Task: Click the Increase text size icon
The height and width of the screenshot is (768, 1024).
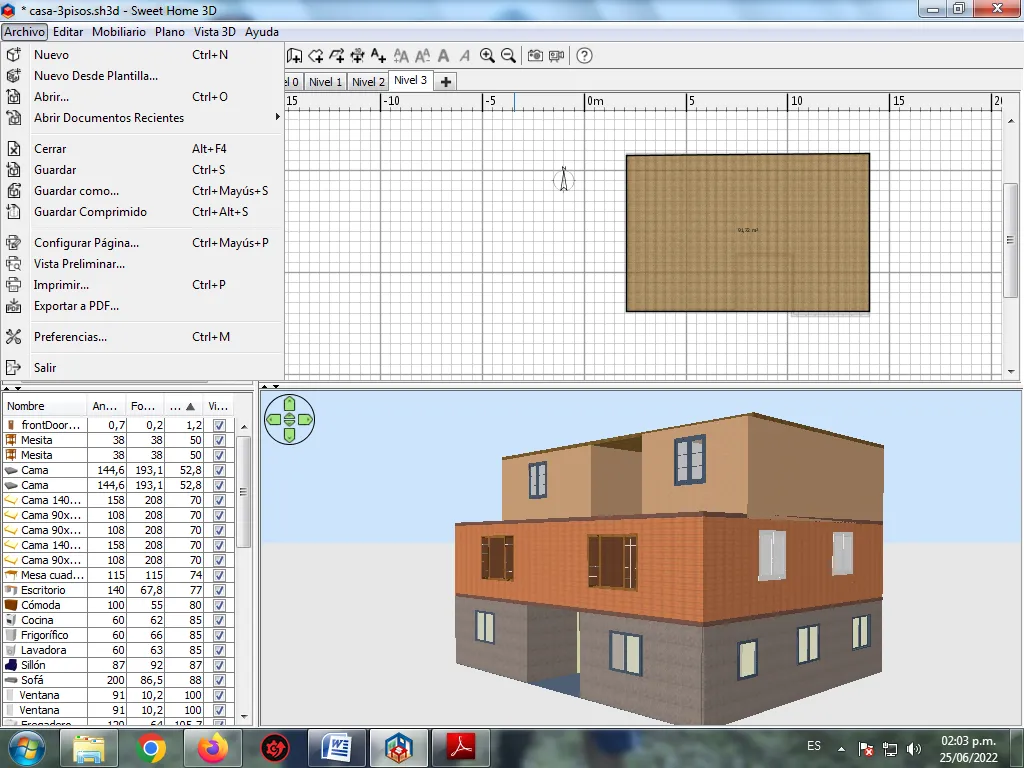Action: 401,56
